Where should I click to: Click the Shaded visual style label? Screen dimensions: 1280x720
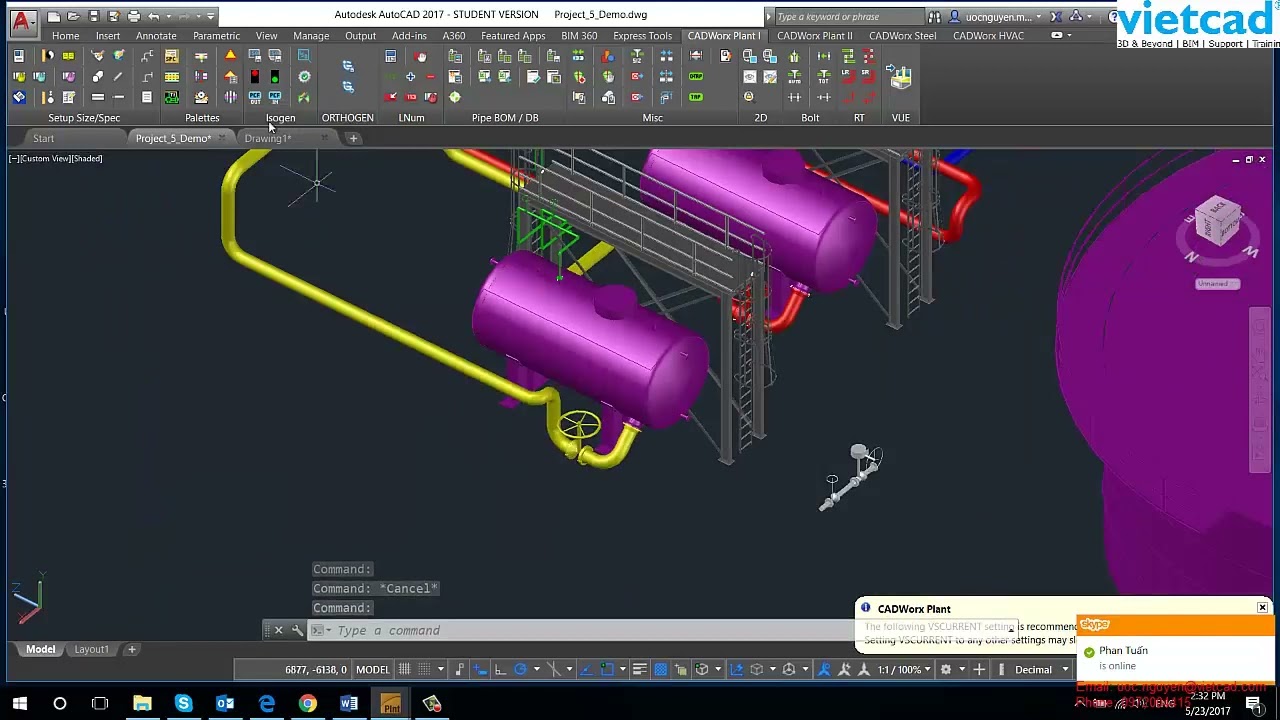pyautogui.click(x=86, y=158)
